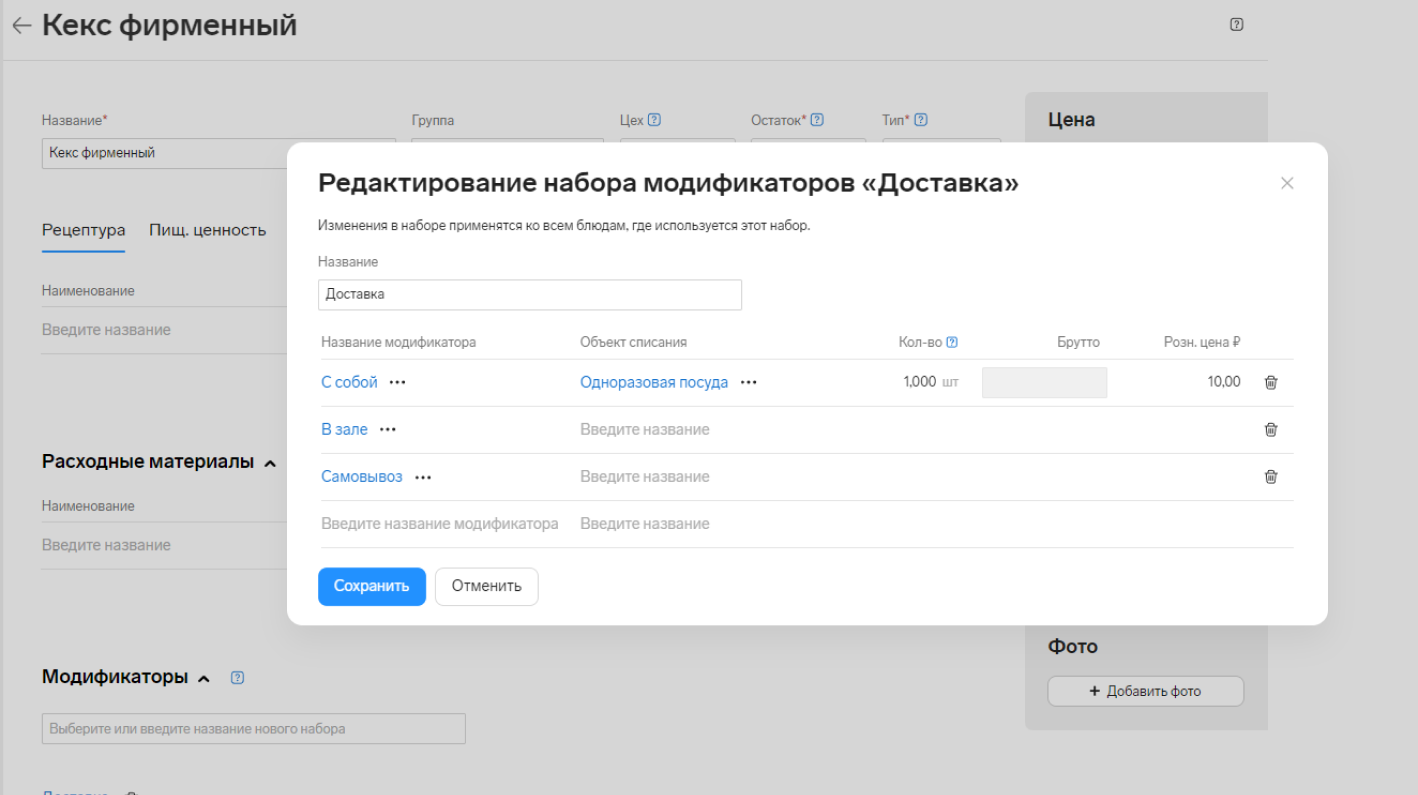Screen dimensions: 1418x795
Task: Open the 'С собой' modifier link
Action: point(349,382)
